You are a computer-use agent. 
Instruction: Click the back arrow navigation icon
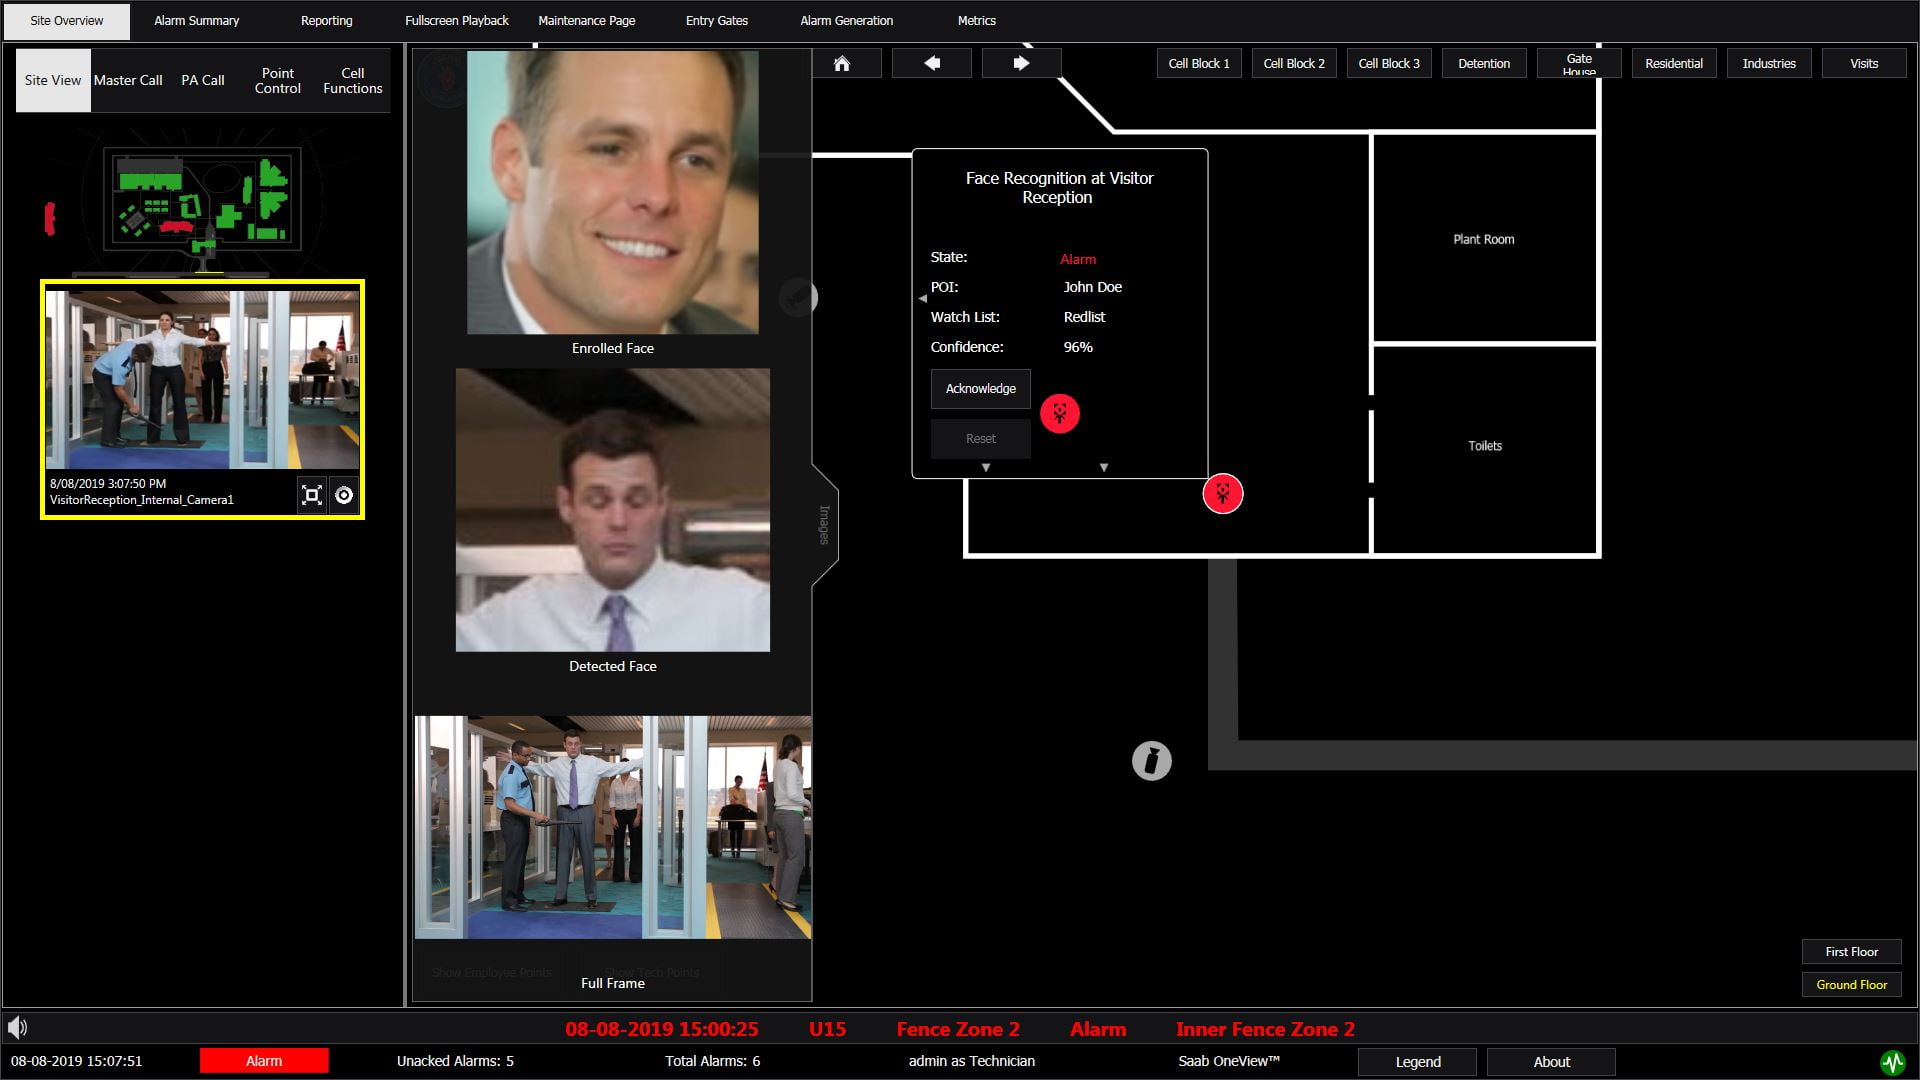click(932, 63)
